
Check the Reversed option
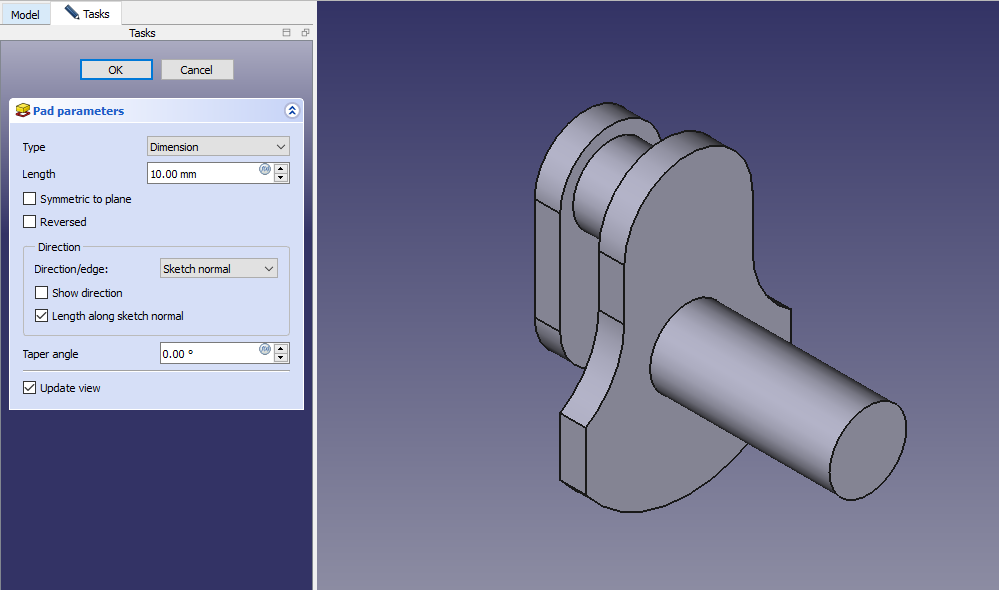(30, 222)
